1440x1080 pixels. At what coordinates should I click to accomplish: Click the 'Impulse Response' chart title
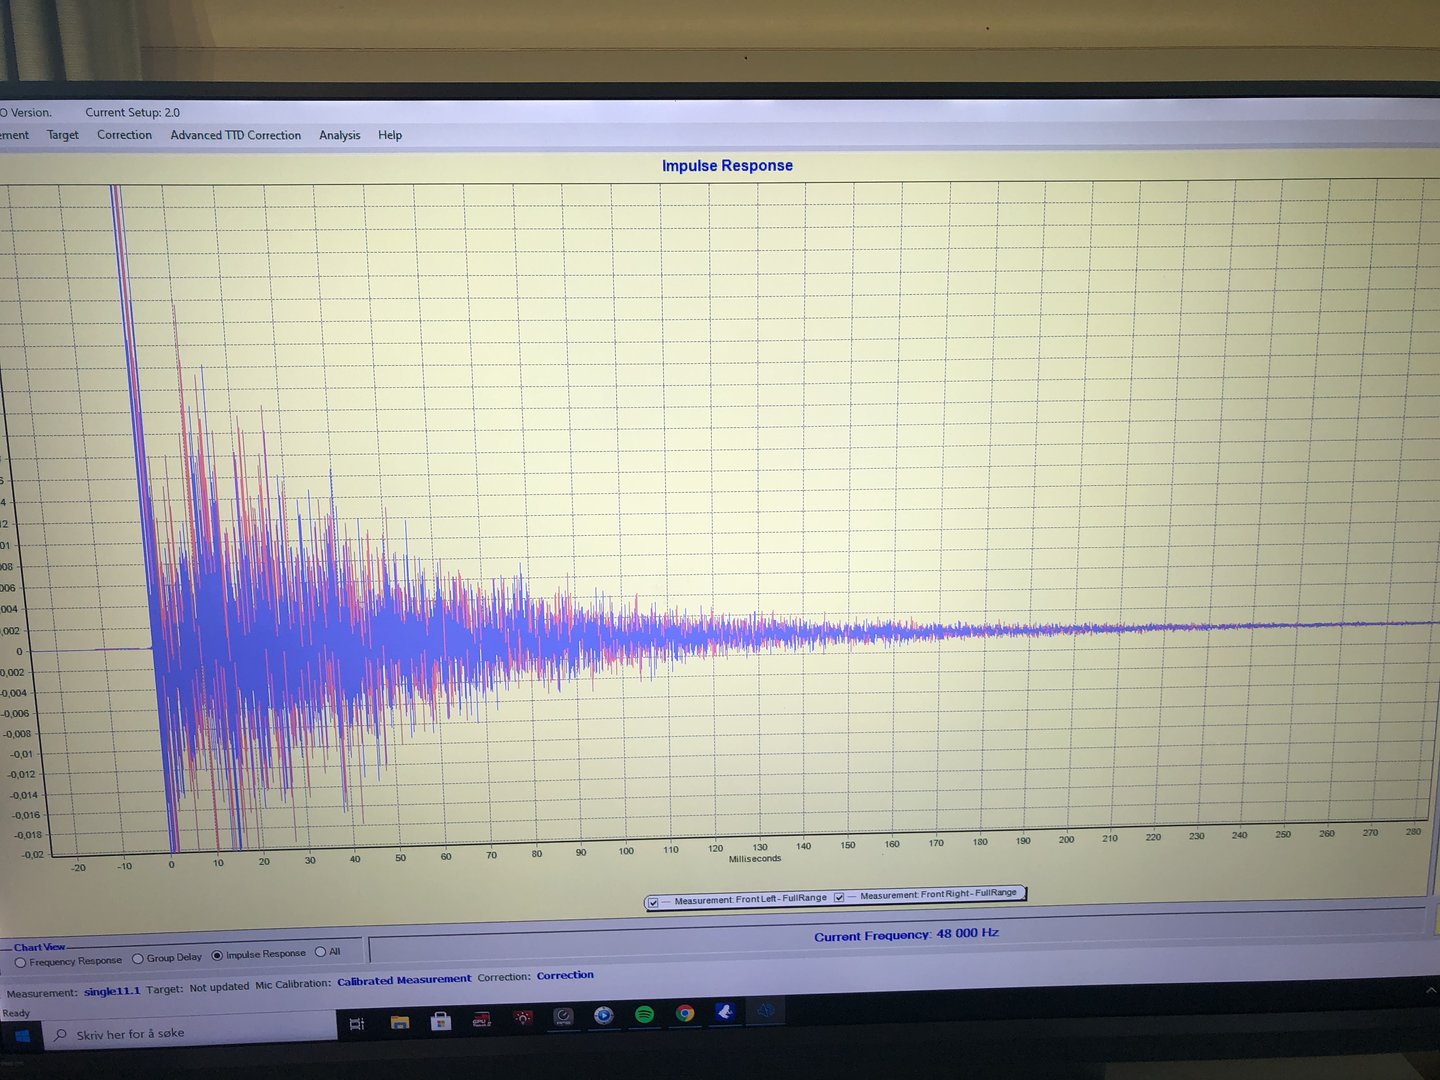(x=727, y=166)
